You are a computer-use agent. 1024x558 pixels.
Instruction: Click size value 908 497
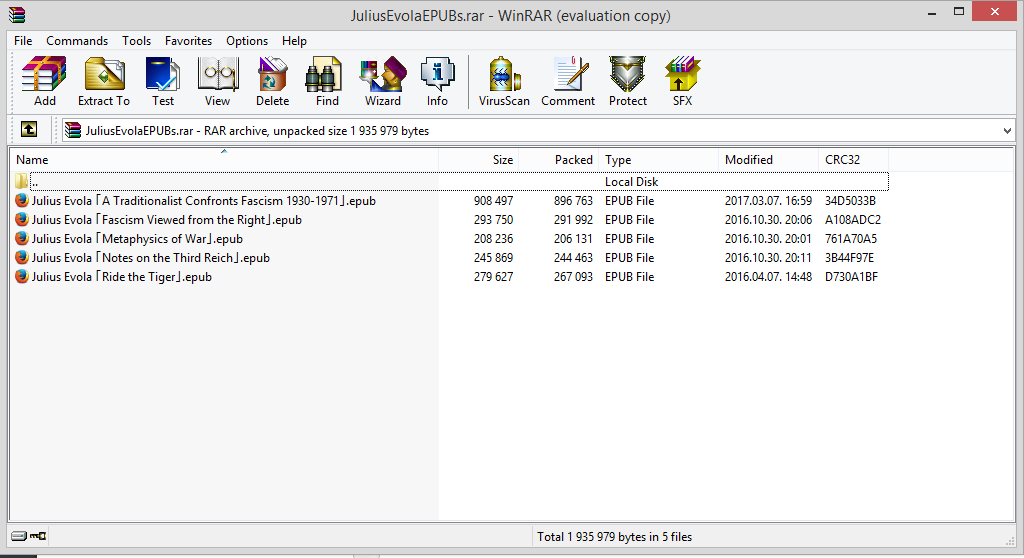coord(493,201)
